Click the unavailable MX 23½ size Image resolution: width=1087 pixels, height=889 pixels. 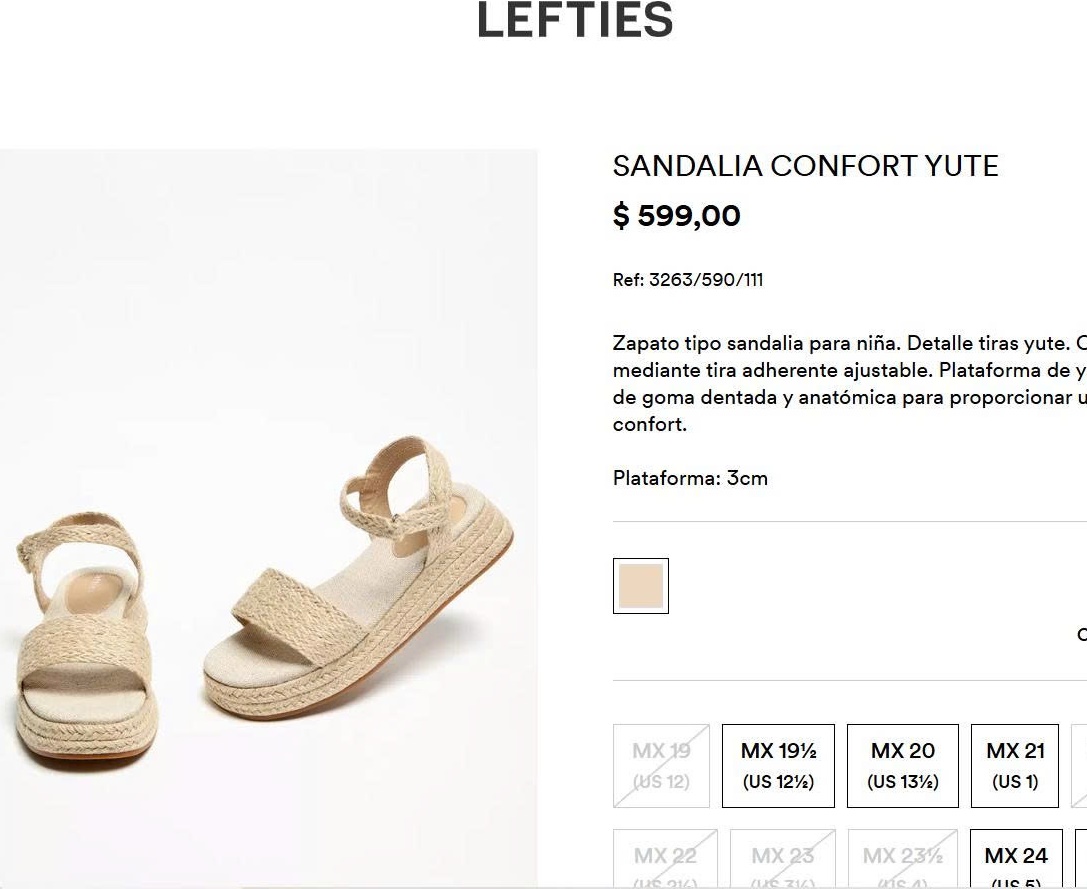[902, 860]
